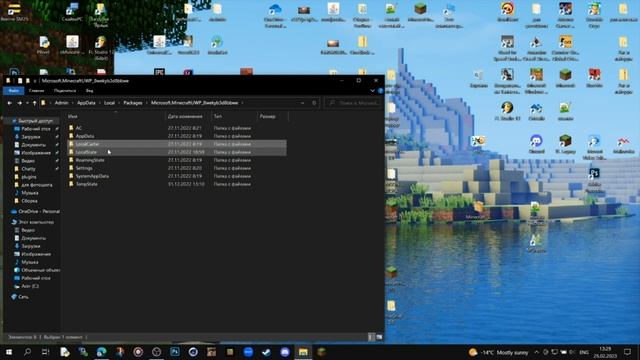Select Этот компьютер in sidebar
This screenshot has width=640, height=360.
point(32,222)
